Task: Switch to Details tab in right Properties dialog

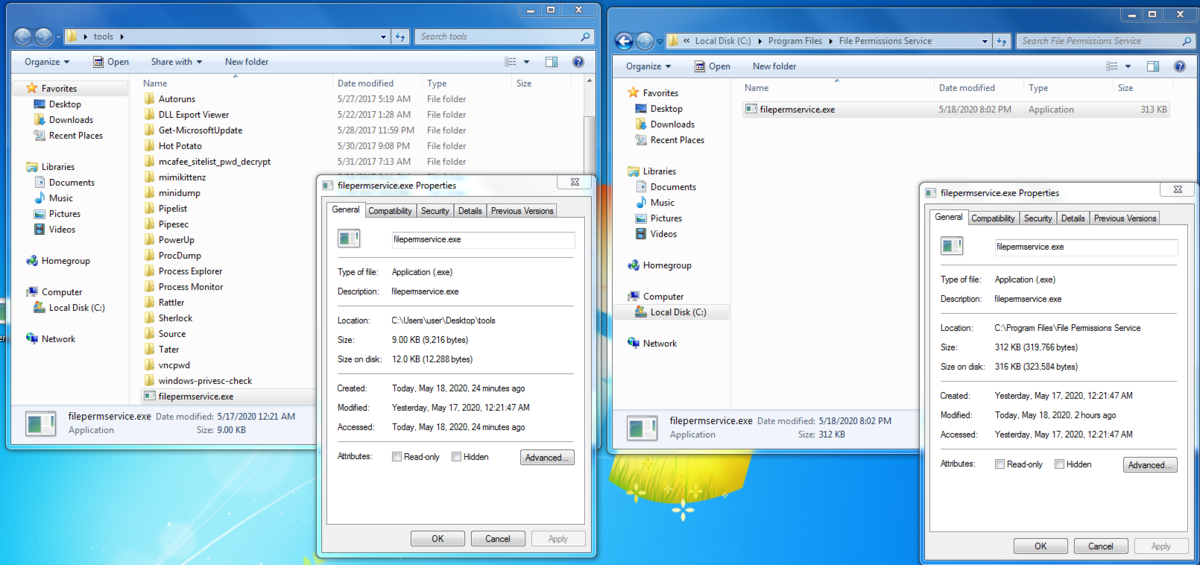Action: click(1073, 218)
